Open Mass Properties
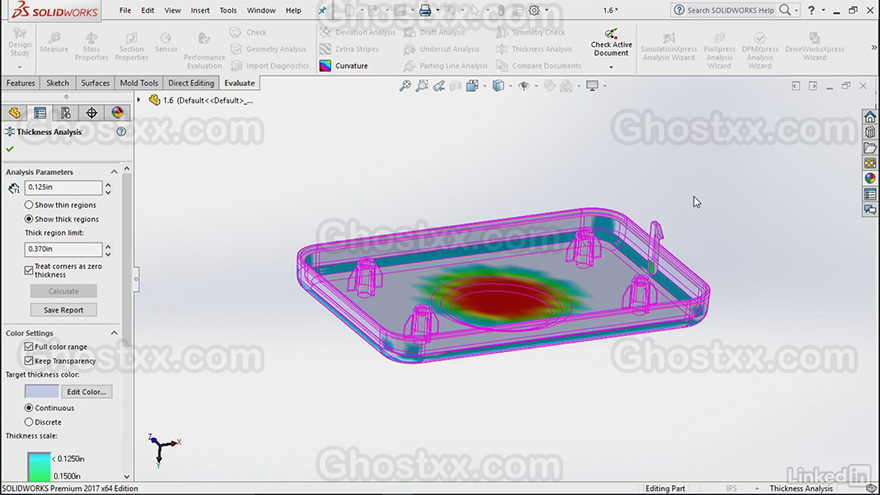880x495 pixels. (x=91, y=46)
